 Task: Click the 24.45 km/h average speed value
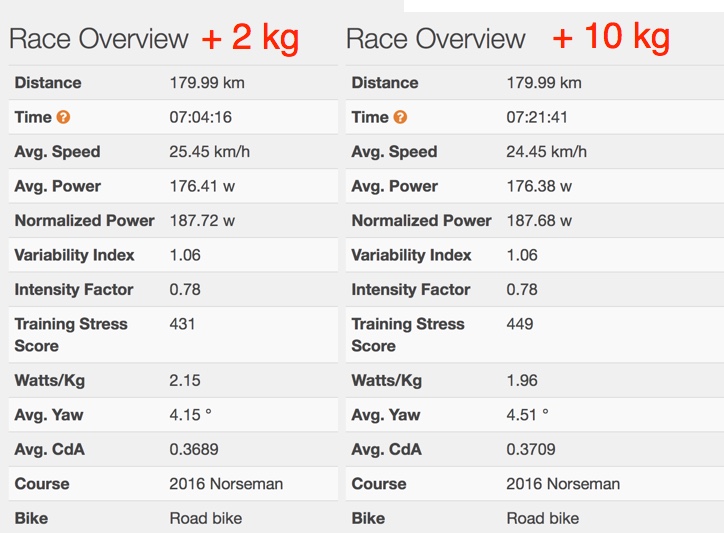point(546,152)
